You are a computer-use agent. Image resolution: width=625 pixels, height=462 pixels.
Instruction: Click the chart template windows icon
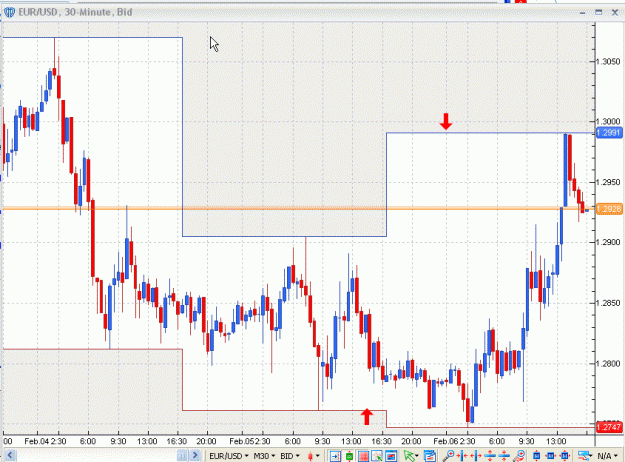tap(430, 456)
